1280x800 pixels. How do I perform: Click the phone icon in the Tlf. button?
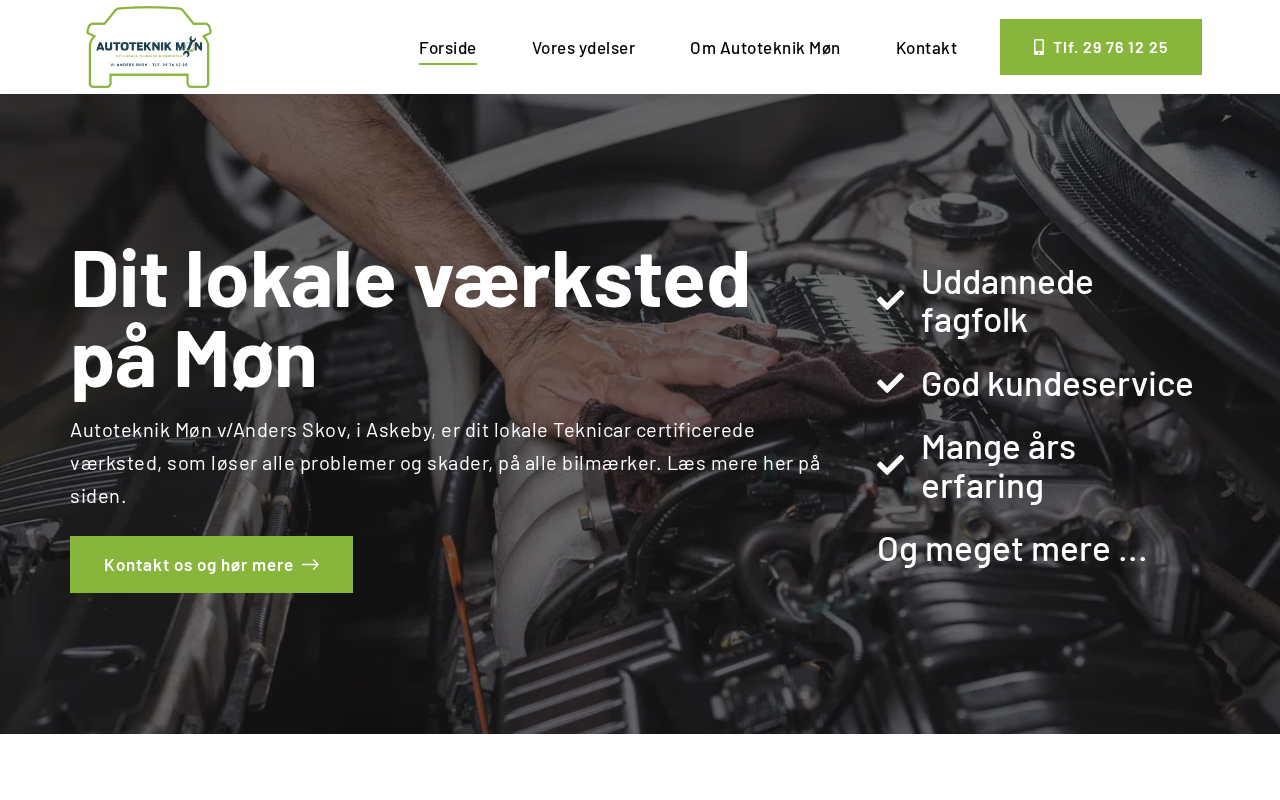[1039, 47]
